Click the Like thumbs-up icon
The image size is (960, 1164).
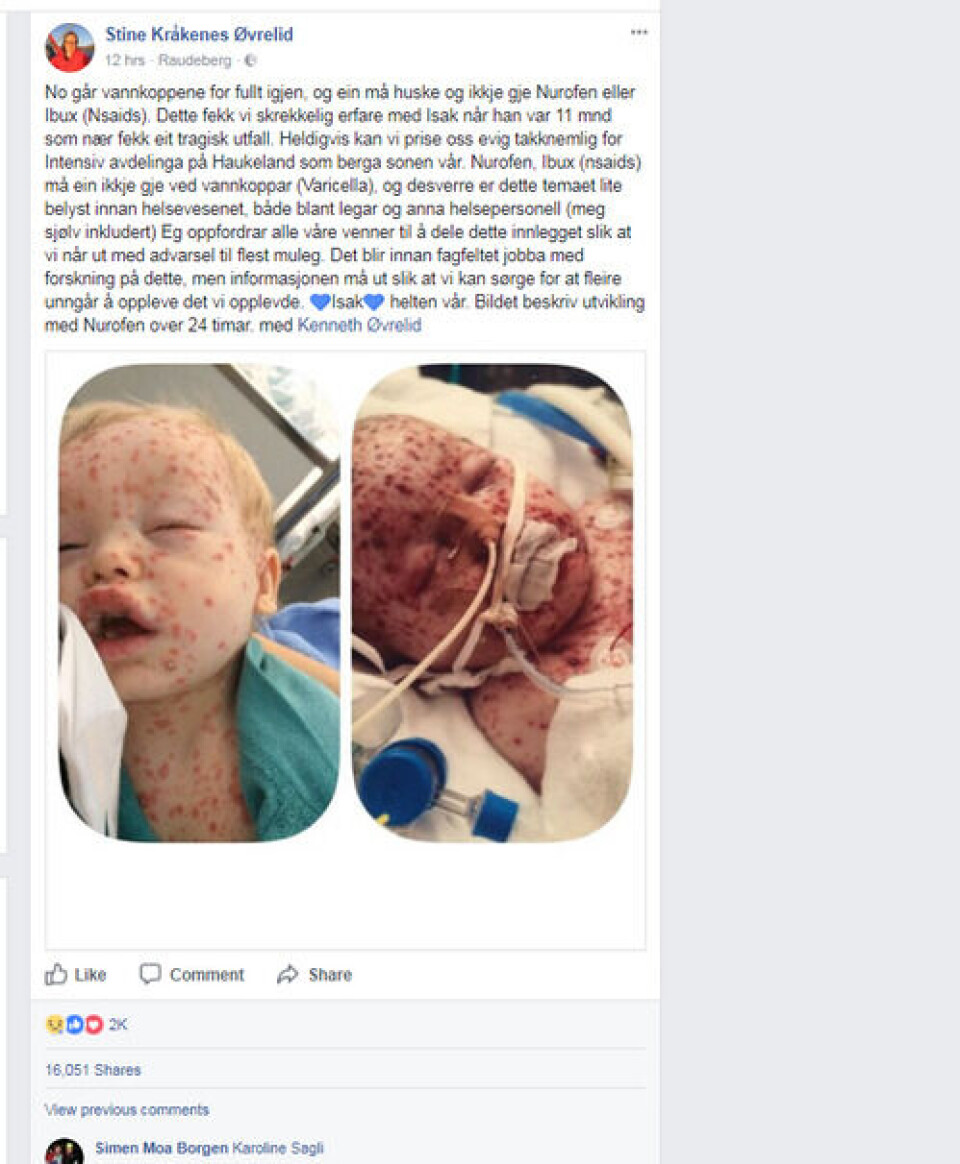[x=56, y=974]
